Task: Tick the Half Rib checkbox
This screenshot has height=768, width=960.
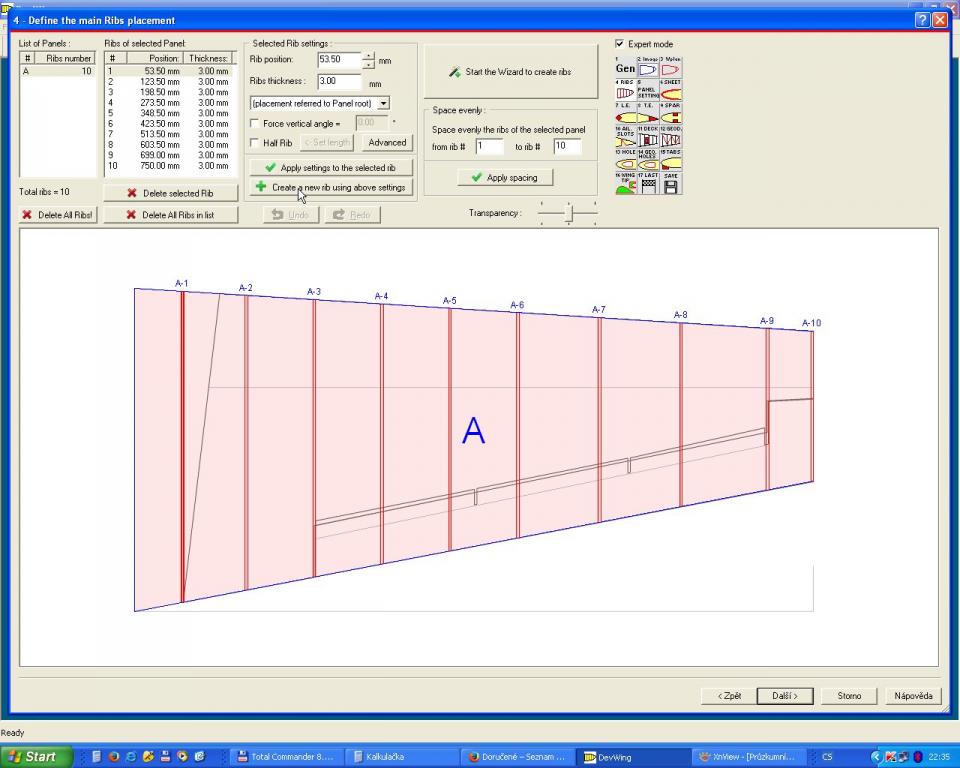Action: pos(255,143)
